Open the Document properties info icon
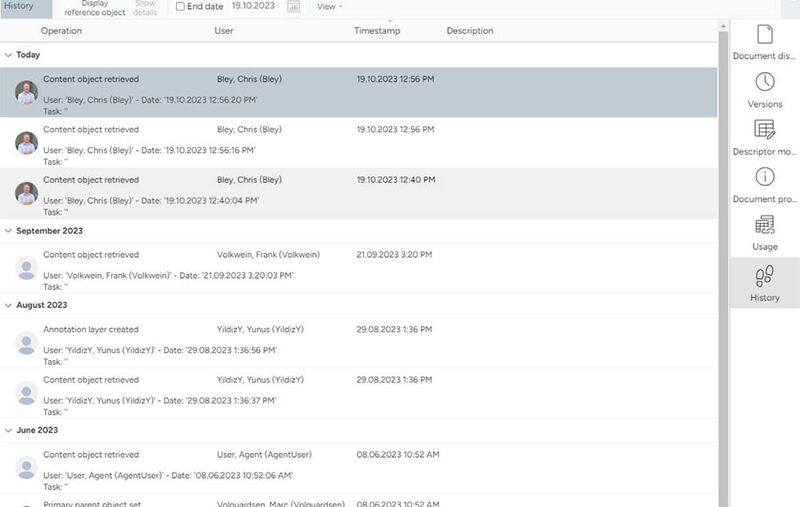The image size is (800, 507). coord(764,177)
